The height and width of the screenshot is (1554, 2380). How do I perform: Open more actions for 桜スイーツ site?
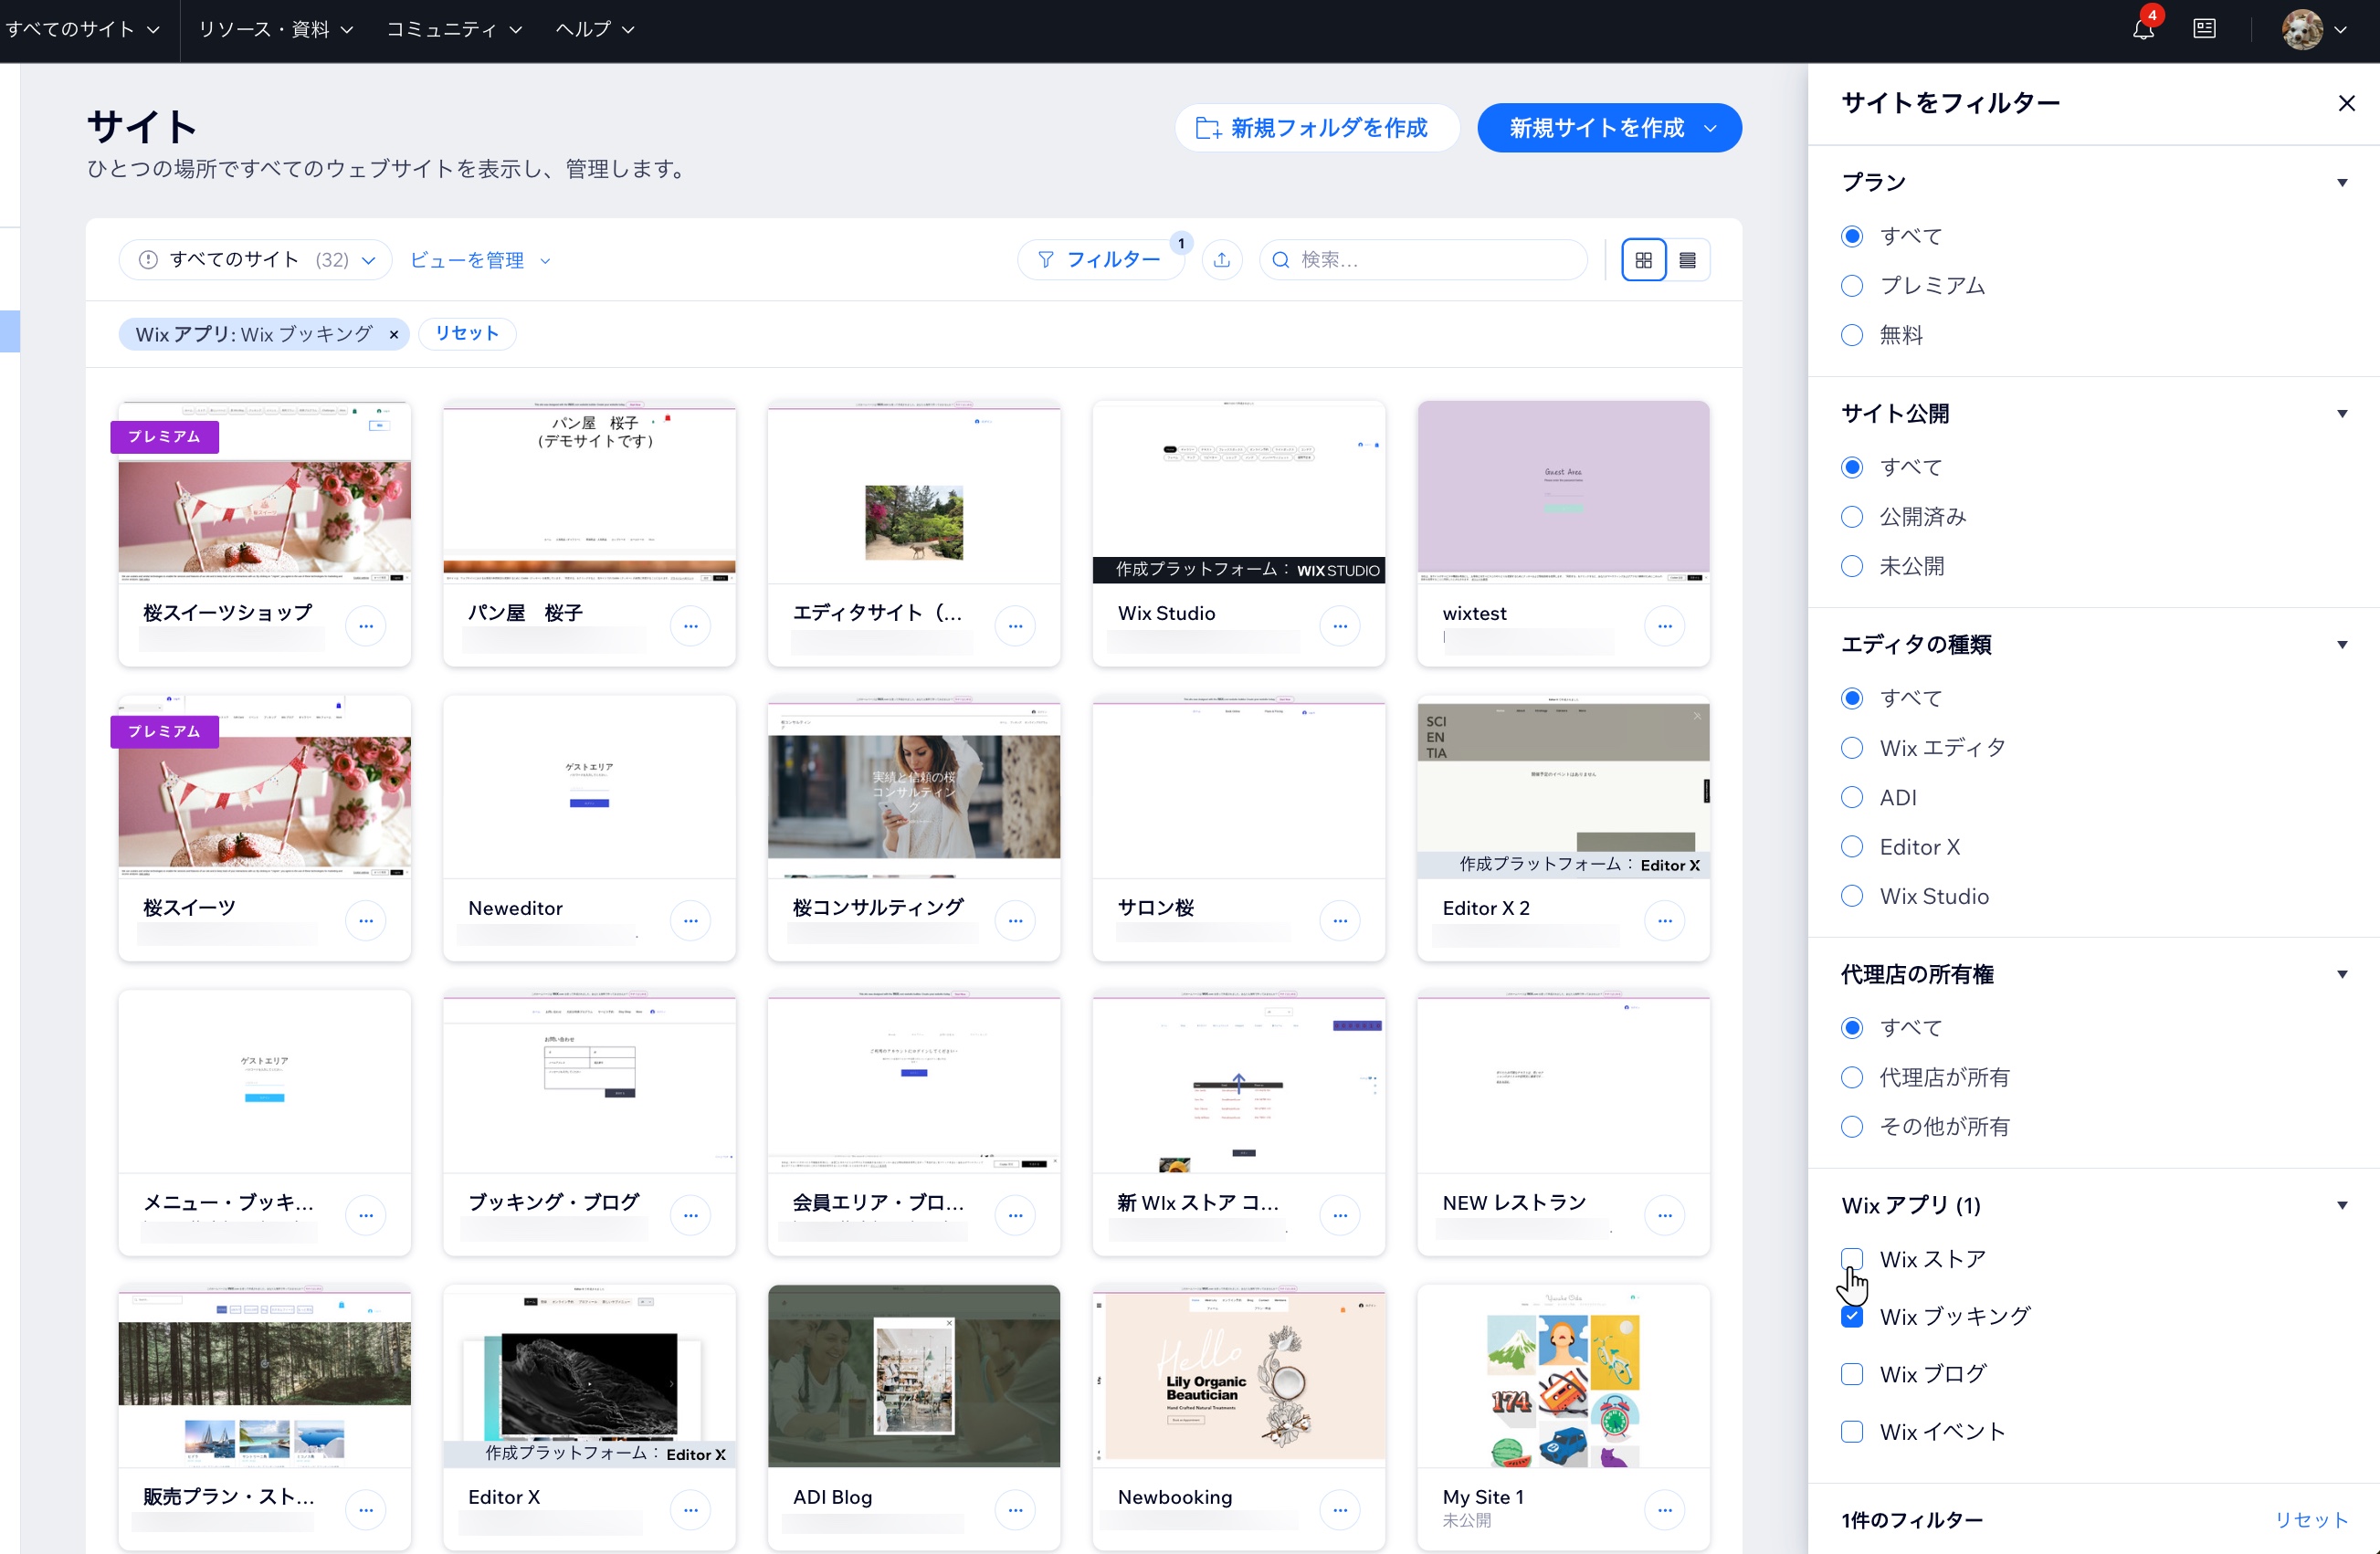coord(366,920)
